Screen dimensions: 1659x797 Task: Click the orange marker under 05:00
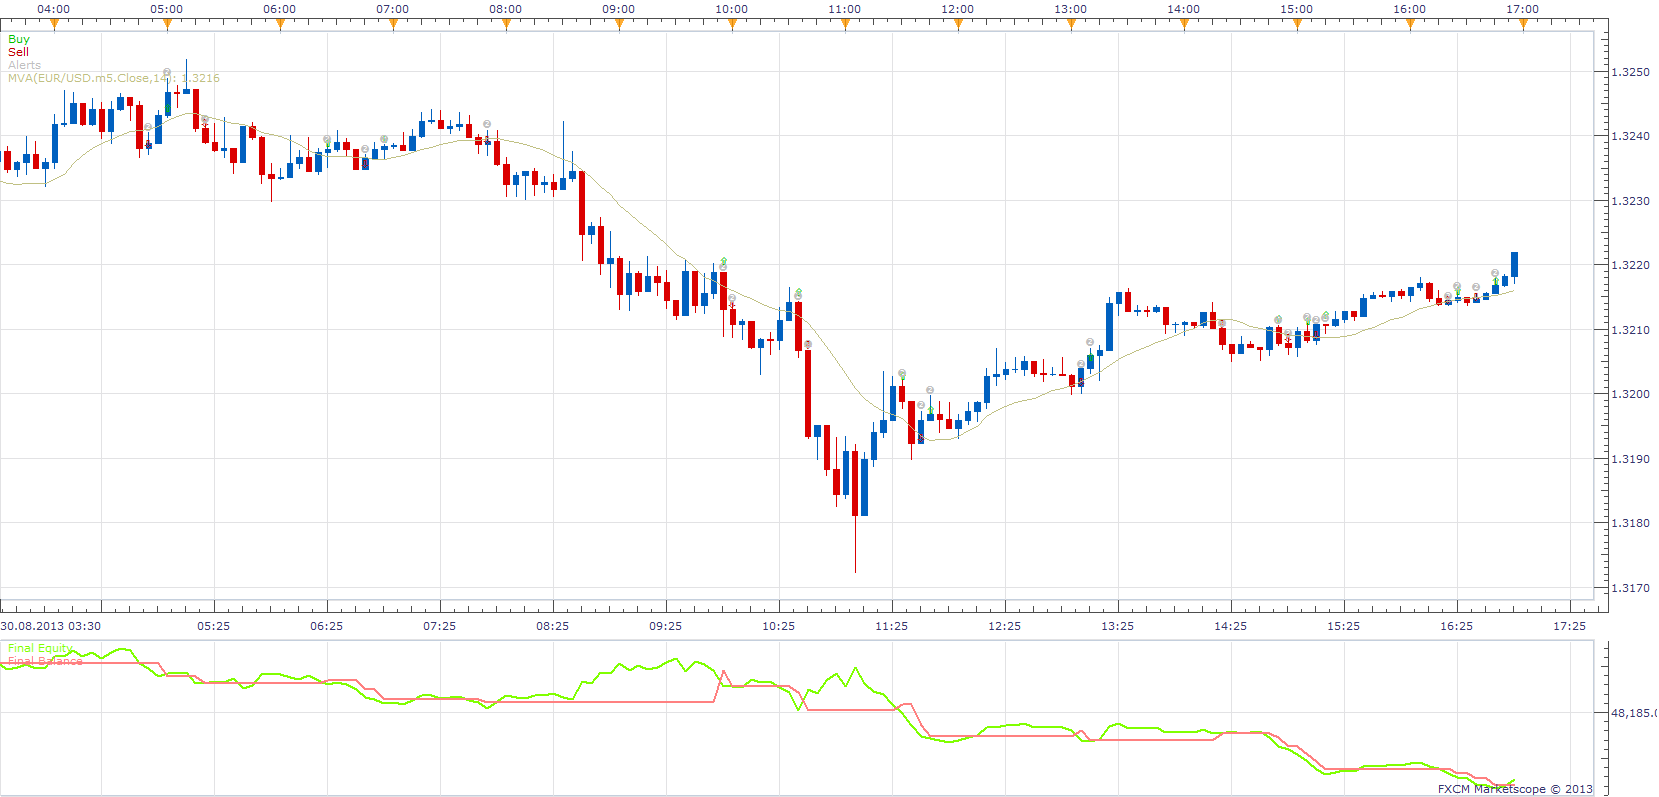[167, 25]
